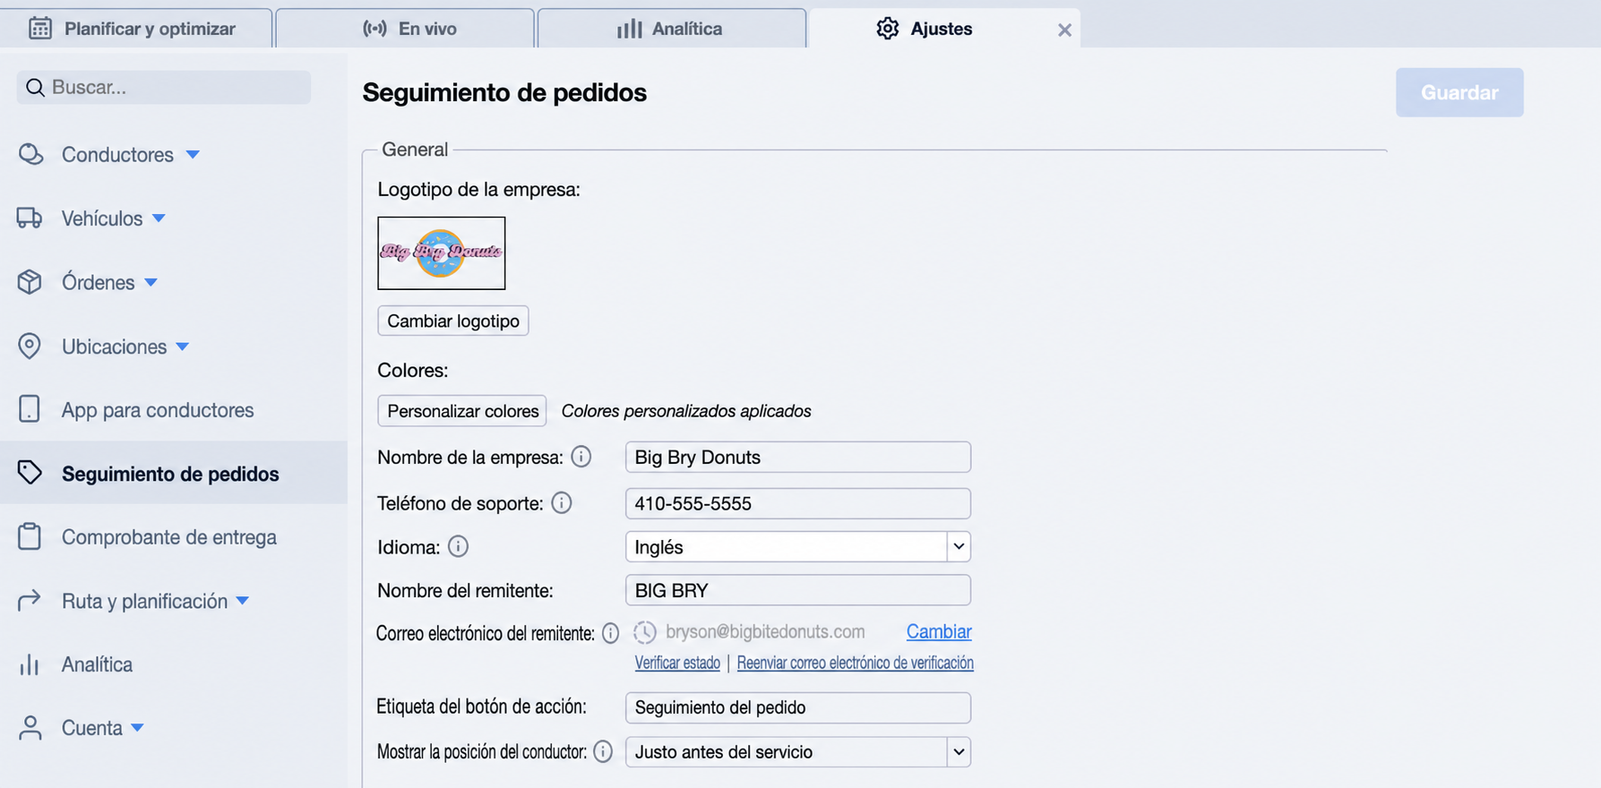
Task: Show info for Teléfono de soporte
Action: click(562, 503)
